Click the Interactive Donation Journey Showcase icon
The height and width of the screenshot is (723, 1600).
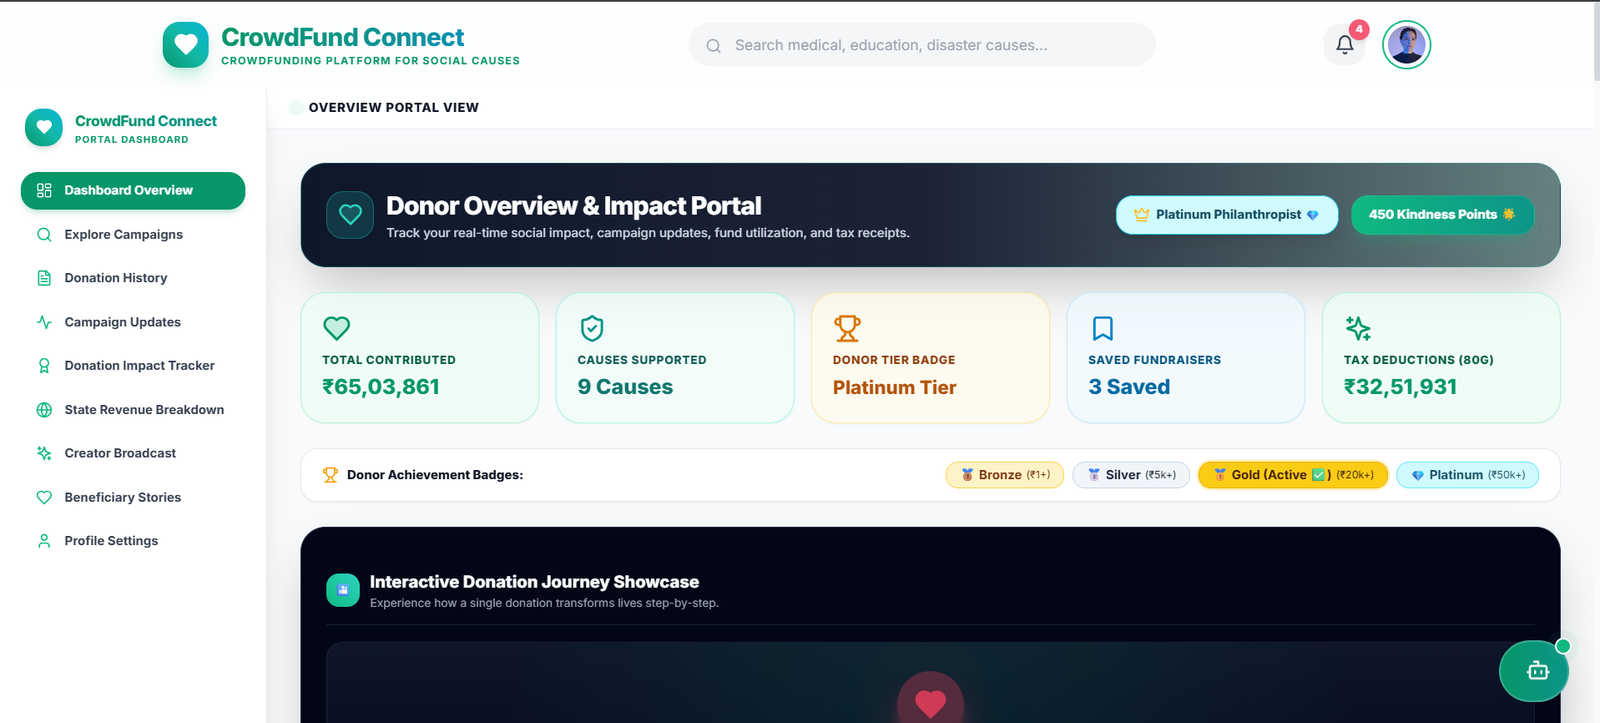point(343,590)
